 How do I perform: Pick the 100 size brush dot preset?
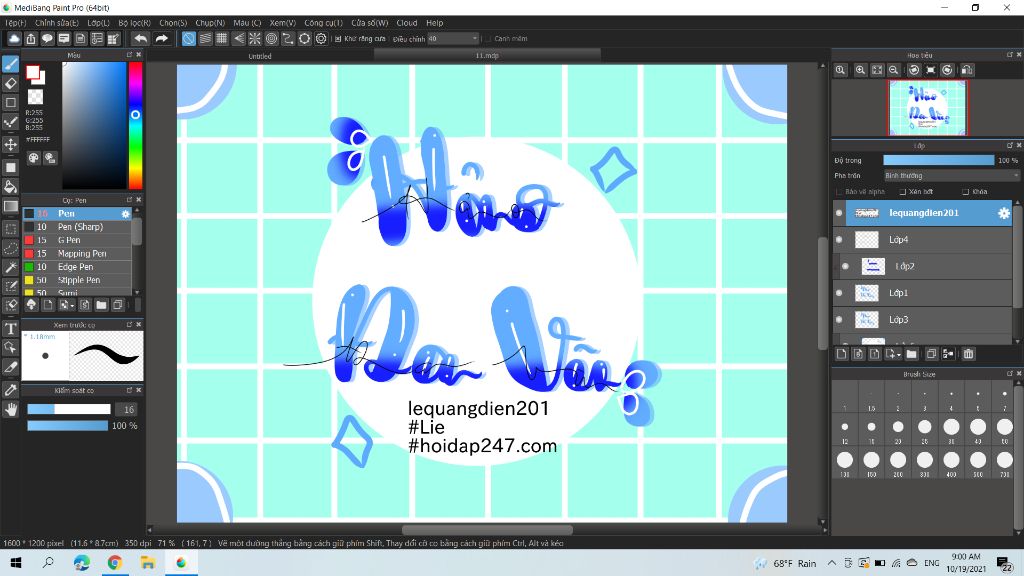click(x=845, y=460)
